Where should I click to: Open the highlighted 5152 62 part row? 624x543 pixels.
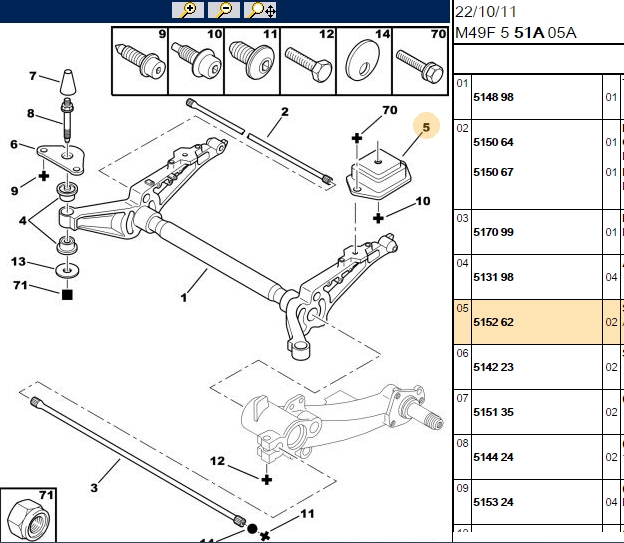click(x=538, y=322)
